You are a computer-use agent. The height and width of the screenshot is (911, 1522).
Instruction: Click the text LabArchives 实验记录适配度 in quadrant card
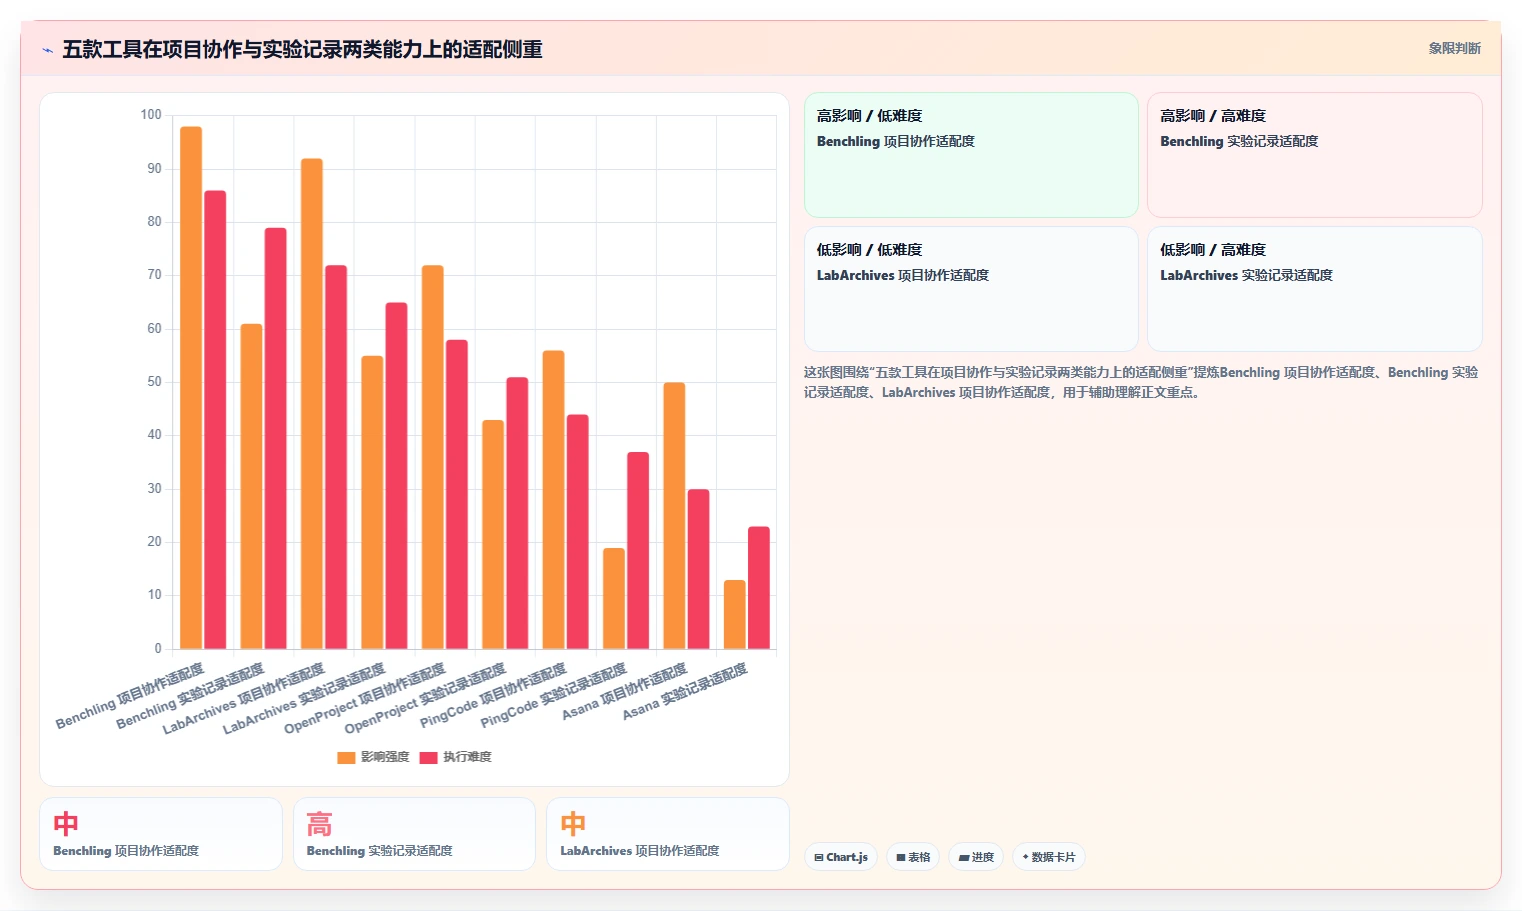pos(1246,275)
